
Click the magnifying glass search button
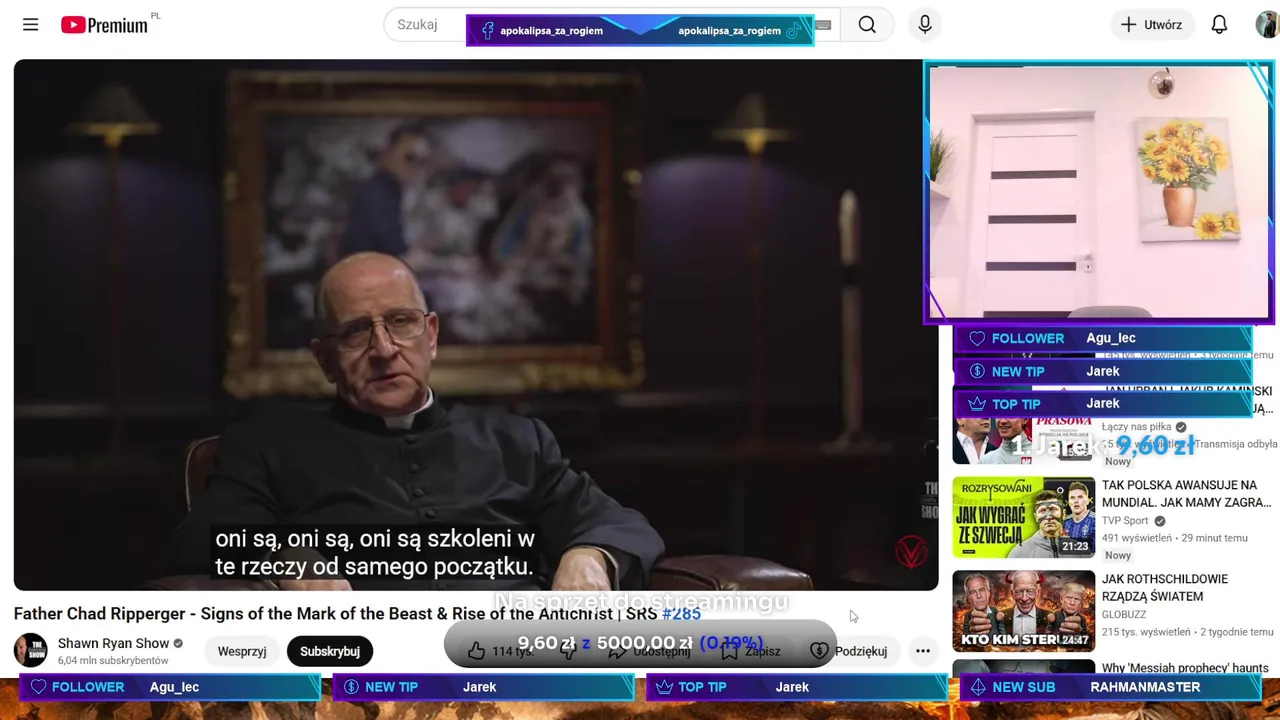coord(867,25)
